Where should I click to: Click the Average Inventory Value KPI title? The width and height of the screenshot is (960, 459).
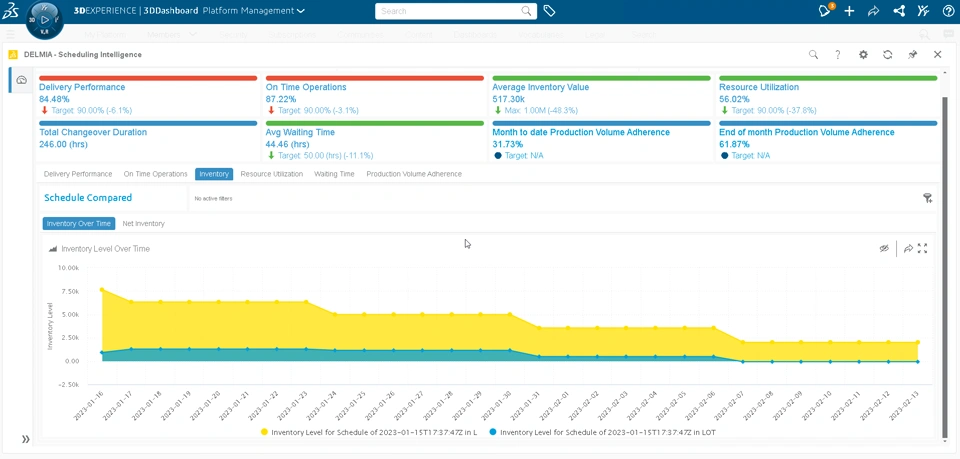(x=541, y=87)
